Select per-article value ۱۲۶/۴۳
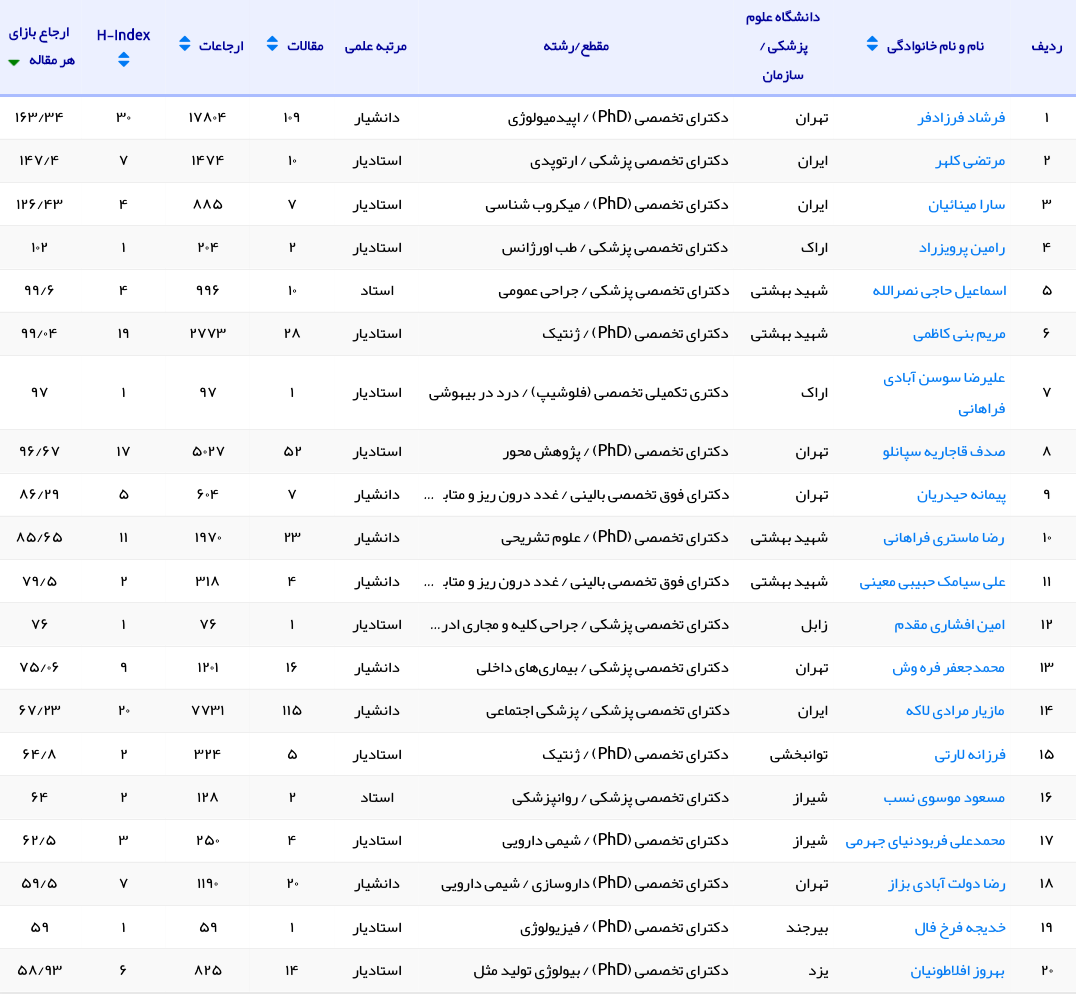The height and width of the screenshot is (994, 1076). 39,204
